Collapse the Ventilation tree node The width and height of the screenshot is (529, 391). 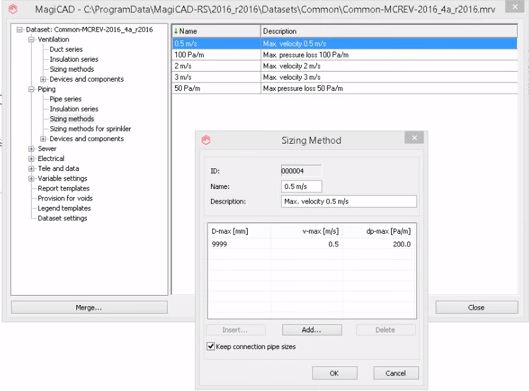tap(31, 39)
